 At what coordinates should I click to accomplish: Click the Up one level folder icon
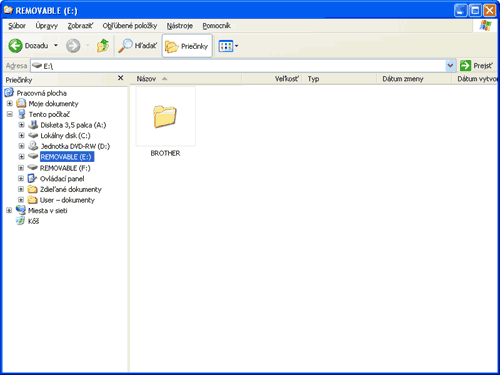[103, 46]
